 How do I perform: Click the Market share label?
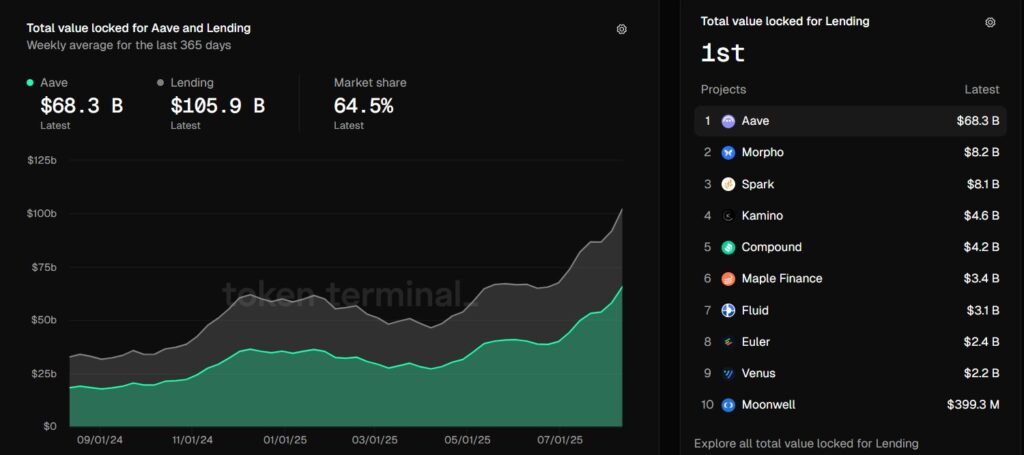(x=370, y=83)
